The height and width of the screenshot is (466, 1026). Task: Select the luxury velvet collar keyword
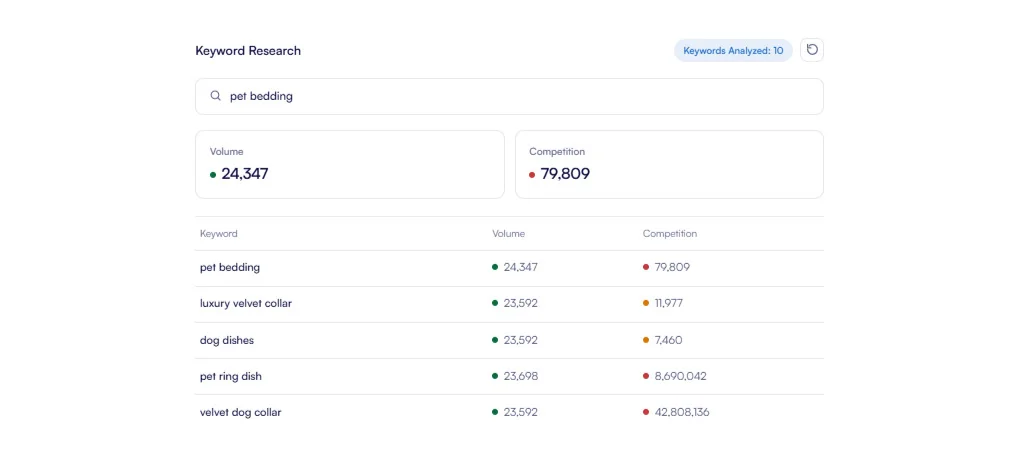(246, 304)
